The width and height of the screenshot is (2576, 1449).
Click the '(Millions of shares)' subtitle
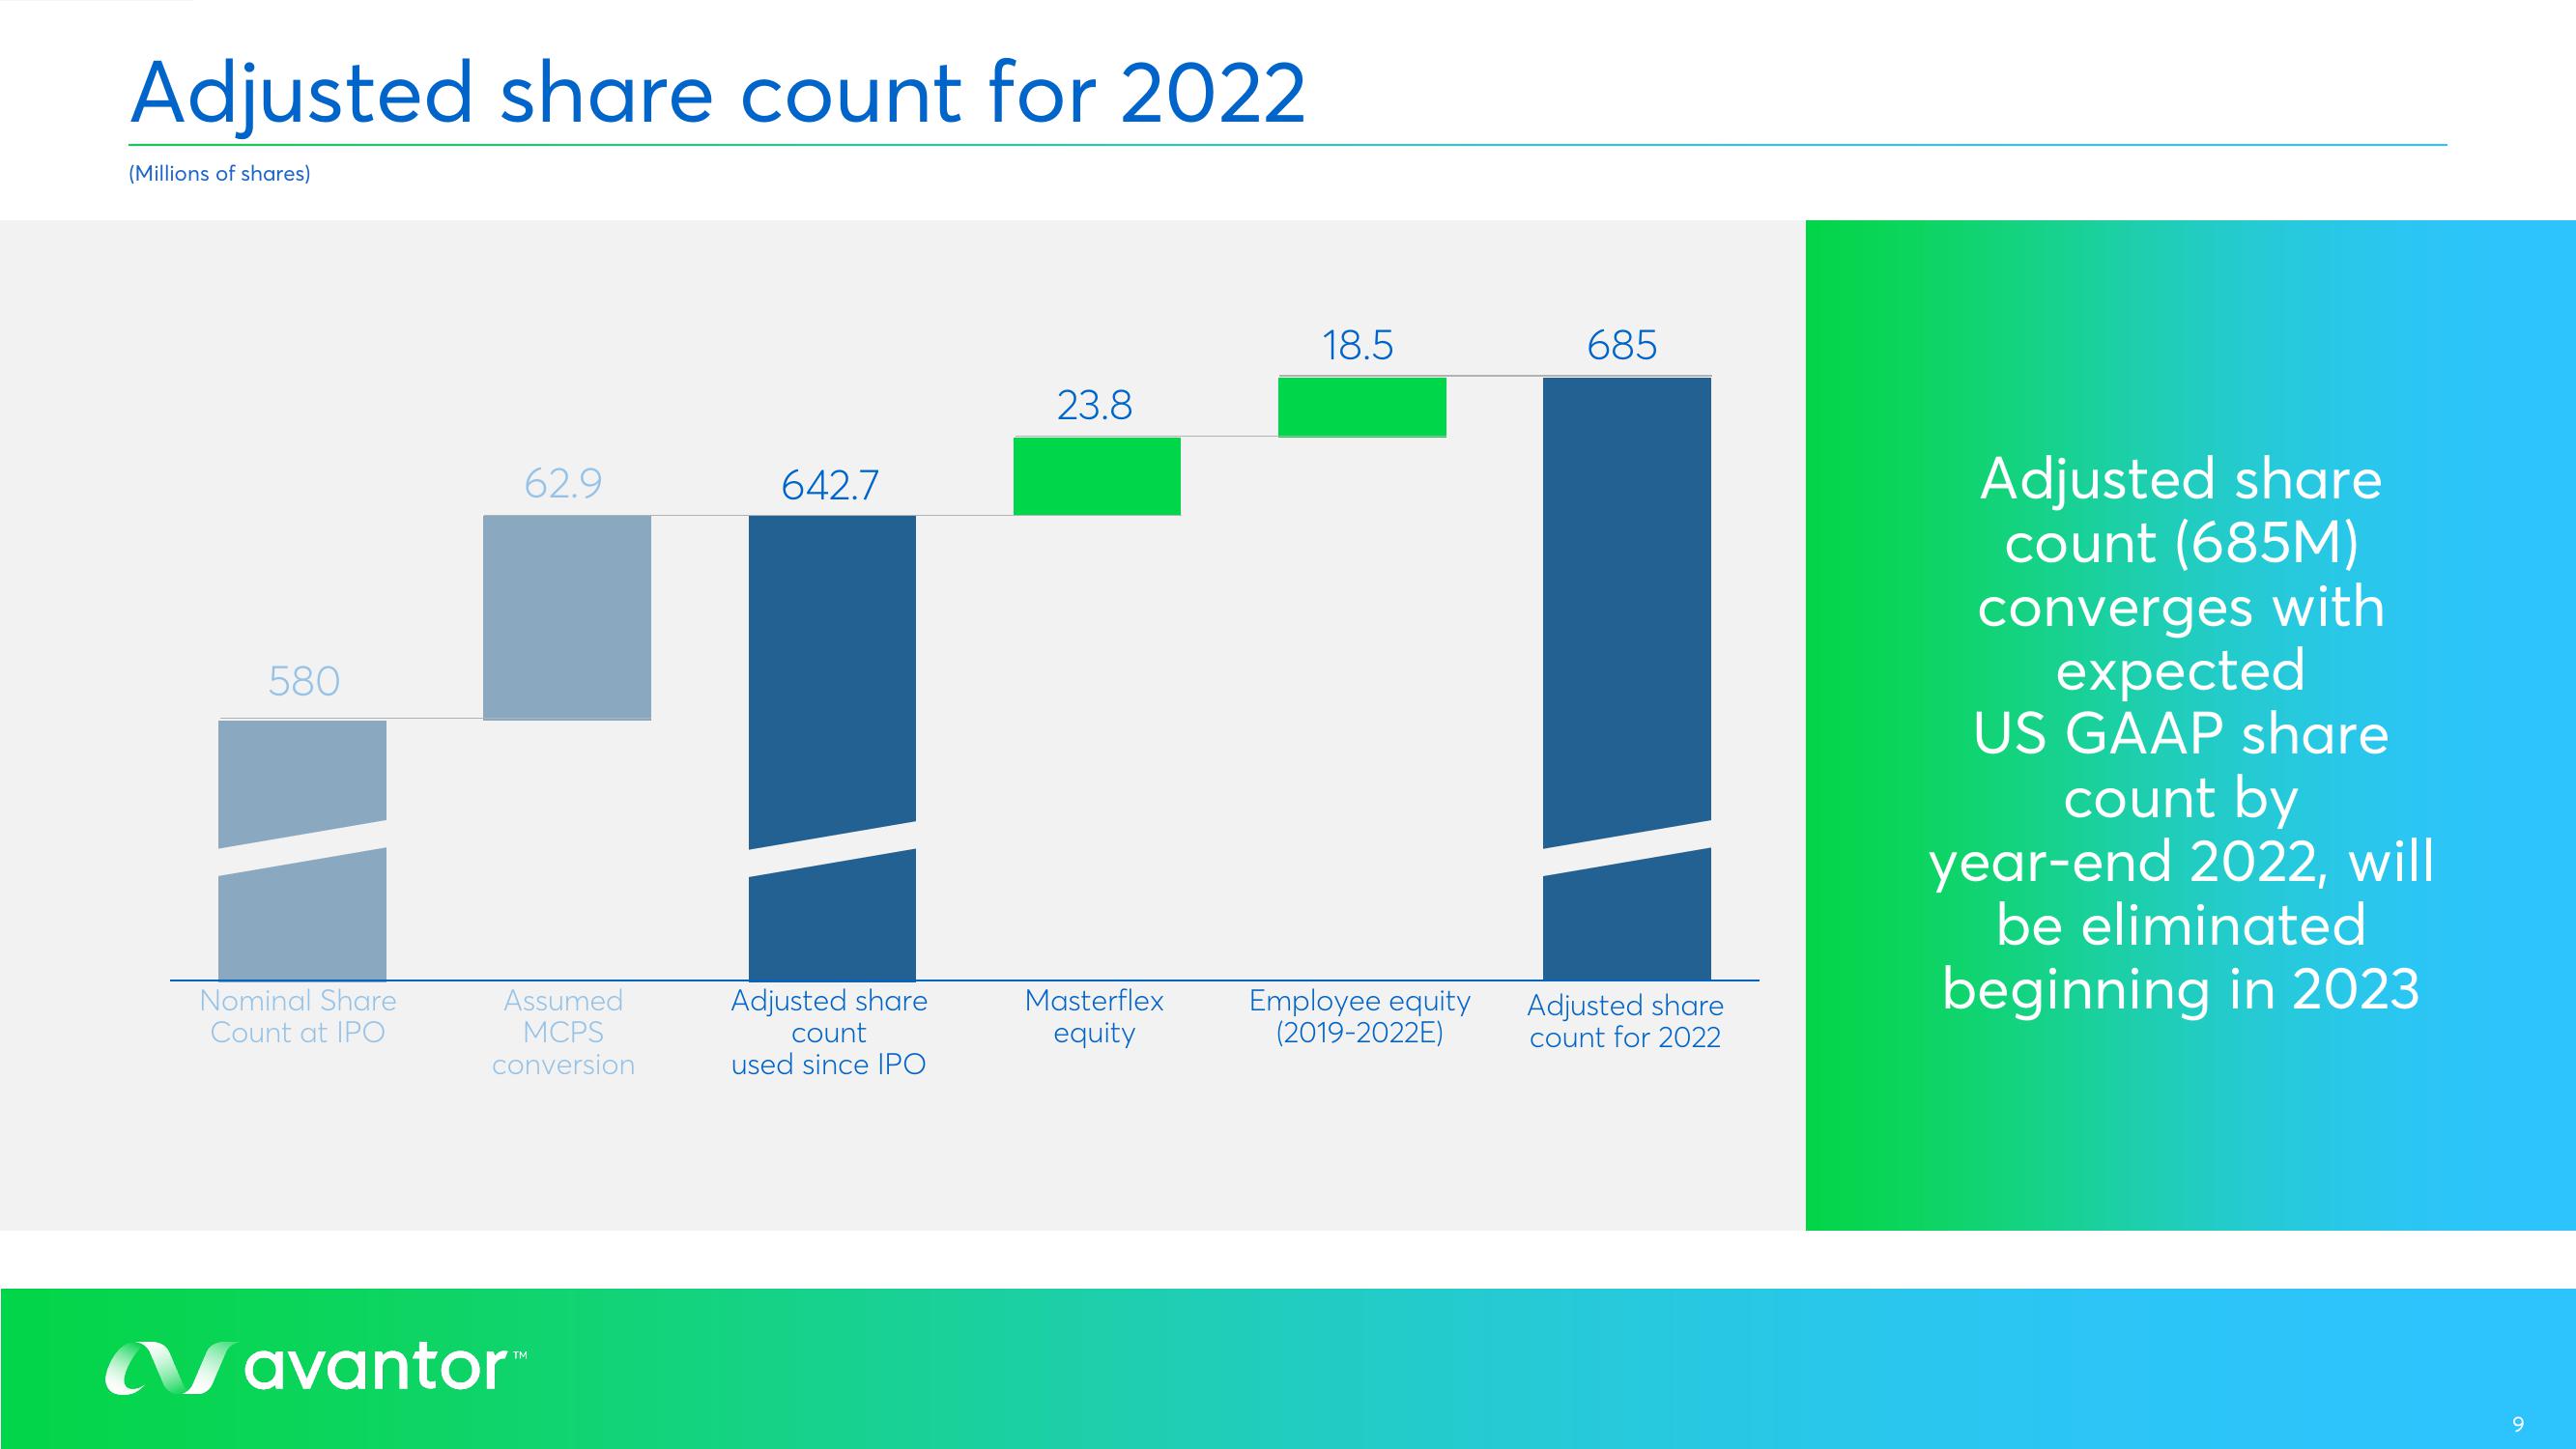(220, 174)
